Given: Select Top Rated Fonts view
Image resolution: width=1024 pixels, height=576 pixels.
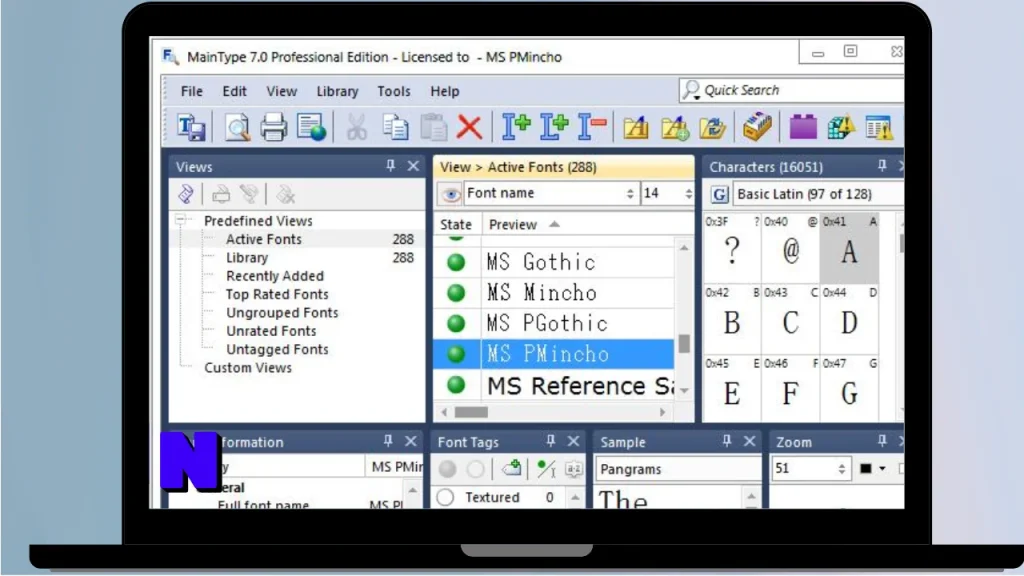Looking at the screenshot, I should tap(277, 295).
